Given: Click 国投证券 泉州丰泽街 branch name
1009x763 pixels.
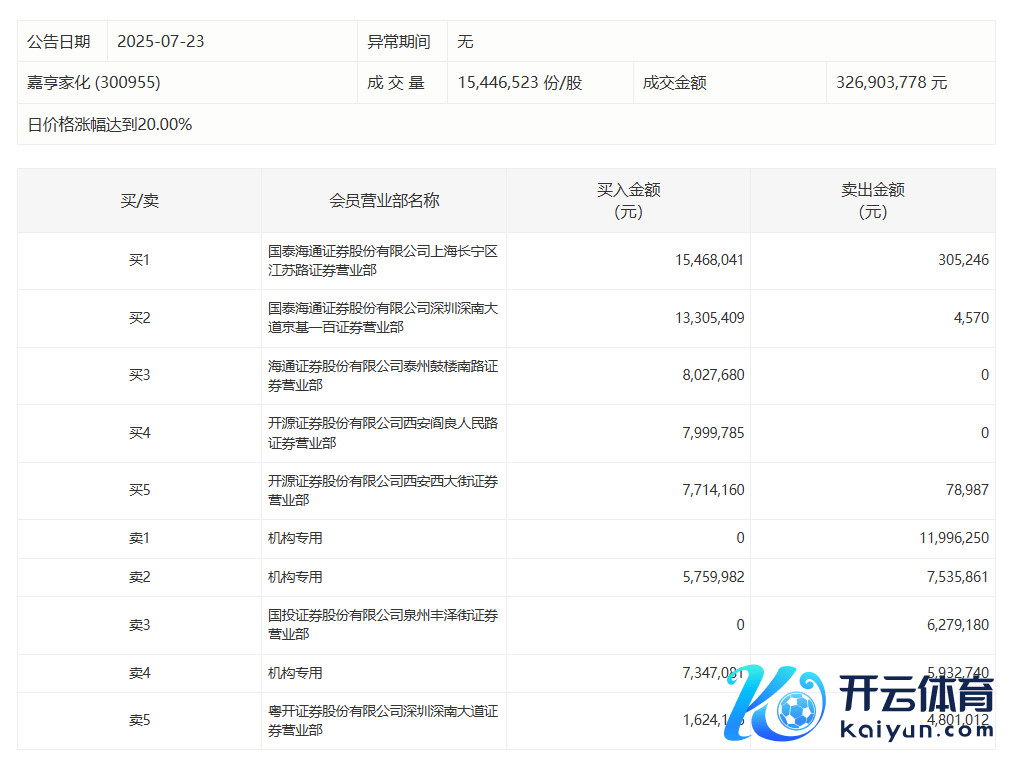Looking at the screenshot, I should (382, 625).
